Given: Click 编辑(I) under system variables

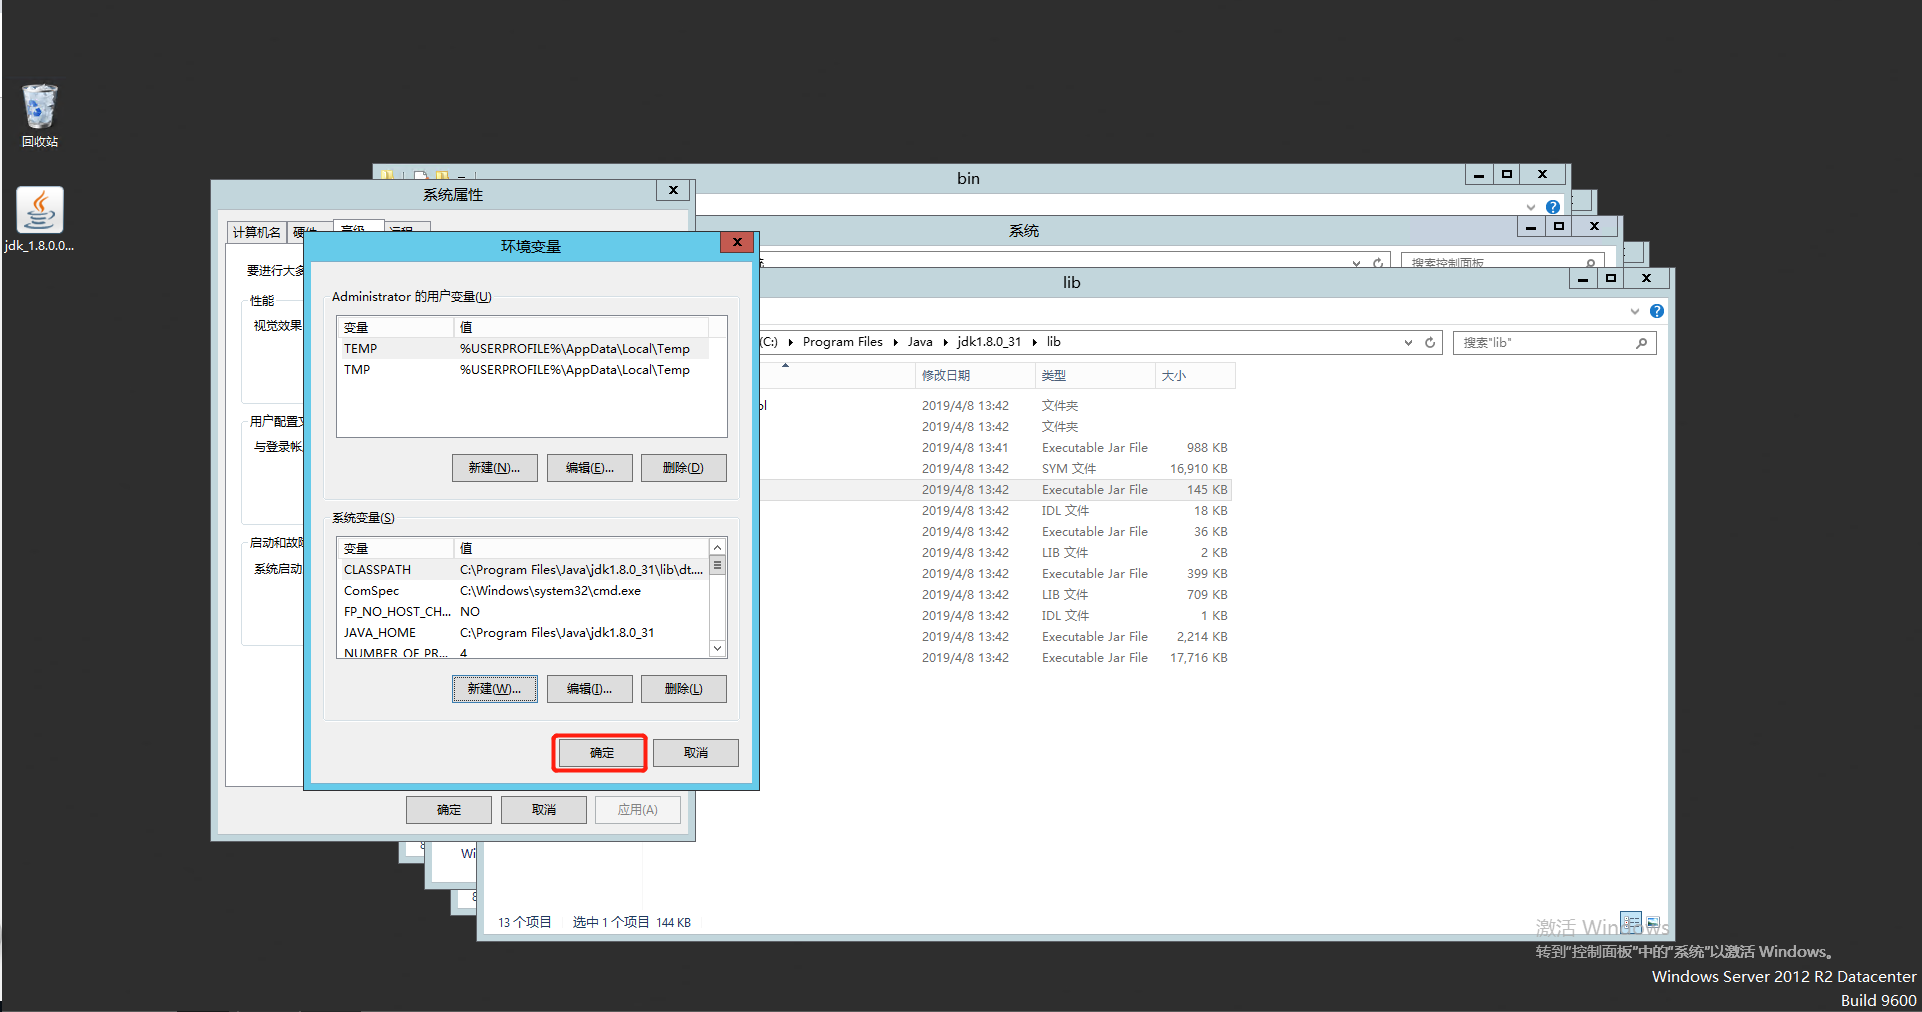Looking at the screenshot, I should click(589, 688).
